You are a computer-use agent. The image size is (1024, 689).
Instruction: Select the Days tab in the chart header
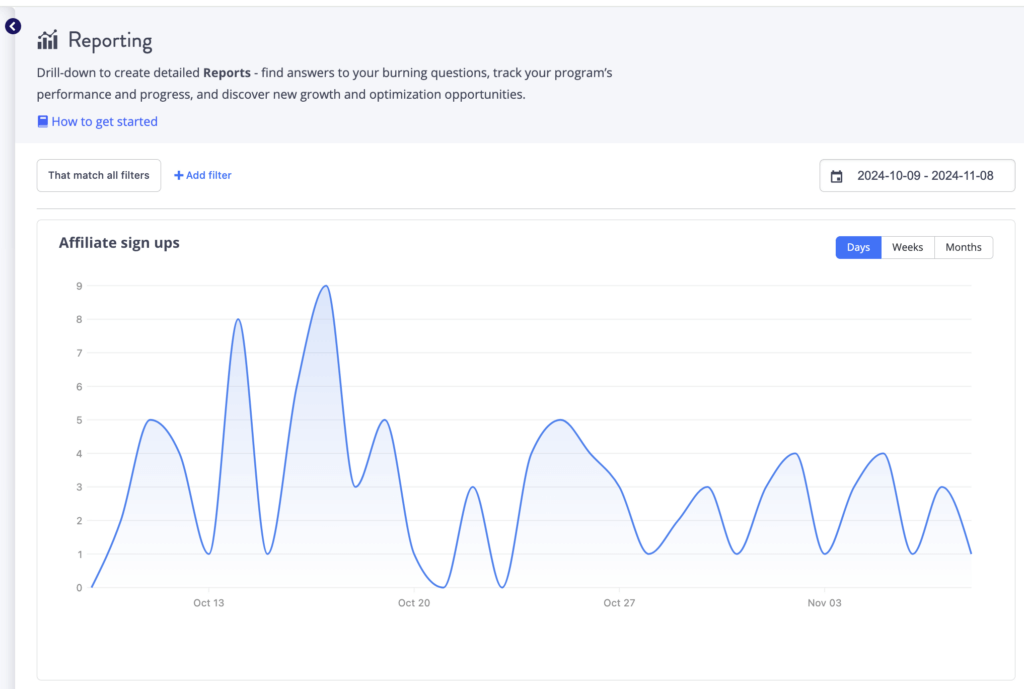coord(858,247)
